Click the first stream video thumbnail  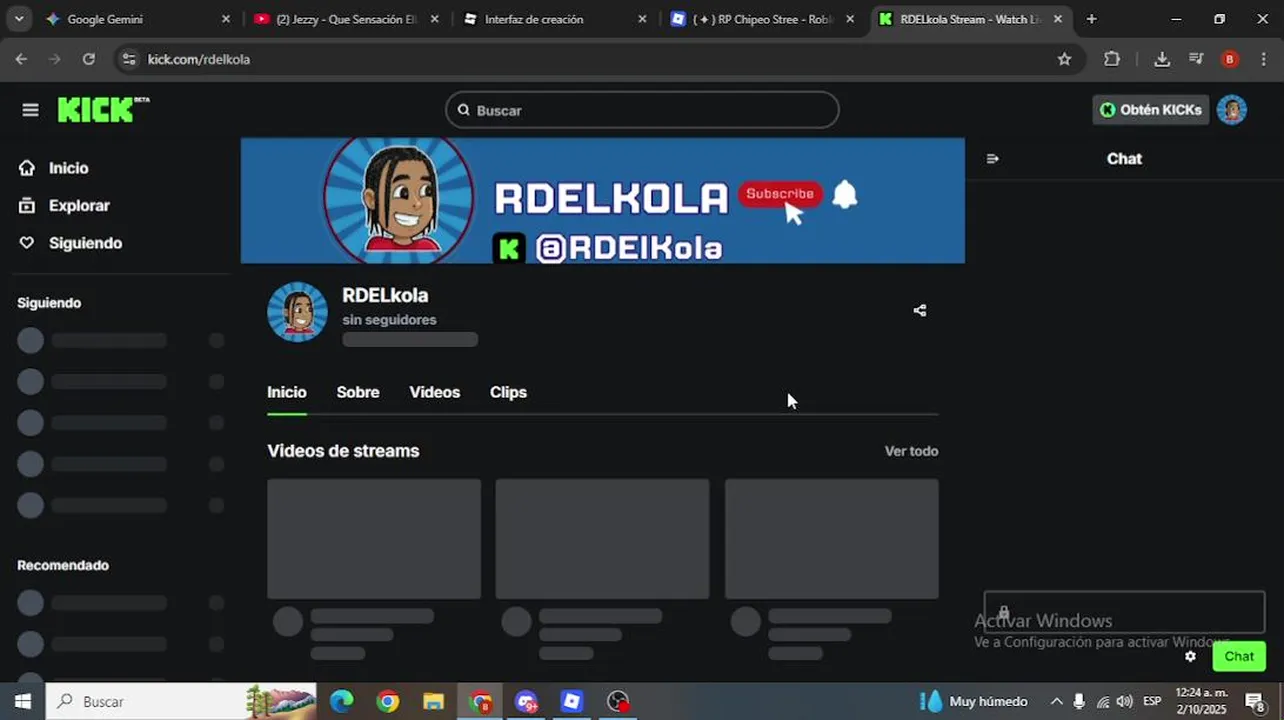coord(374,539)
